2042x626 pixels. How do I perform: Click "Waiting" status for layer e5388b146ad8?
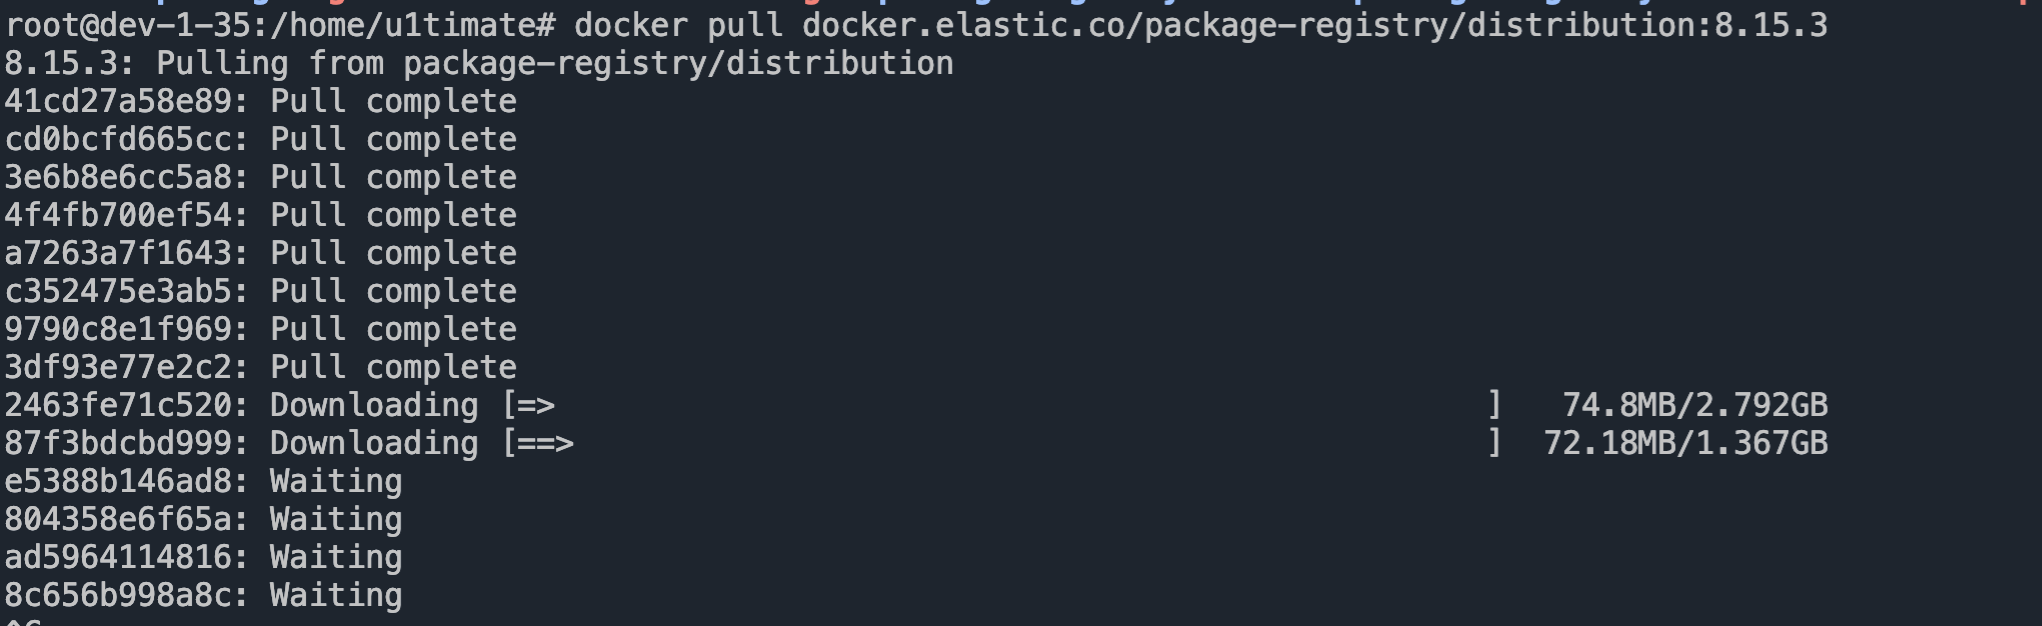[336, 481]
